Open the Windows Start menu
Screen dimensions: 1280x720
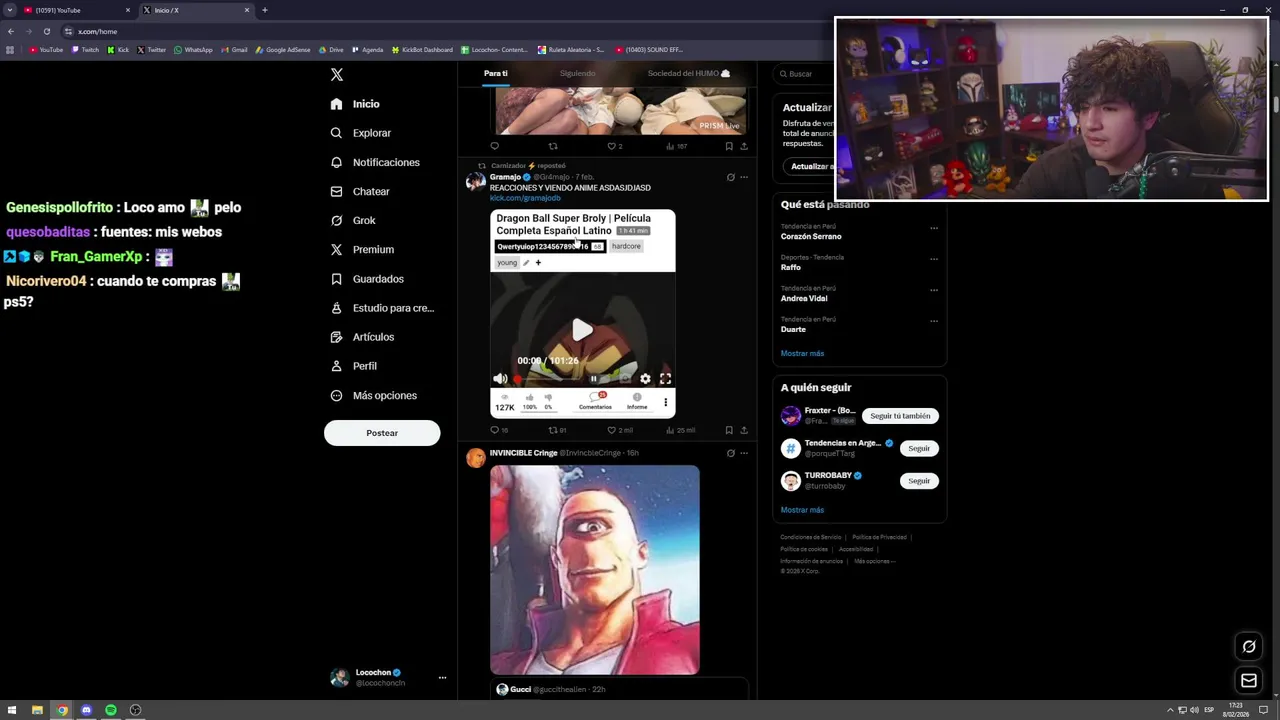(x=12, y=710)
